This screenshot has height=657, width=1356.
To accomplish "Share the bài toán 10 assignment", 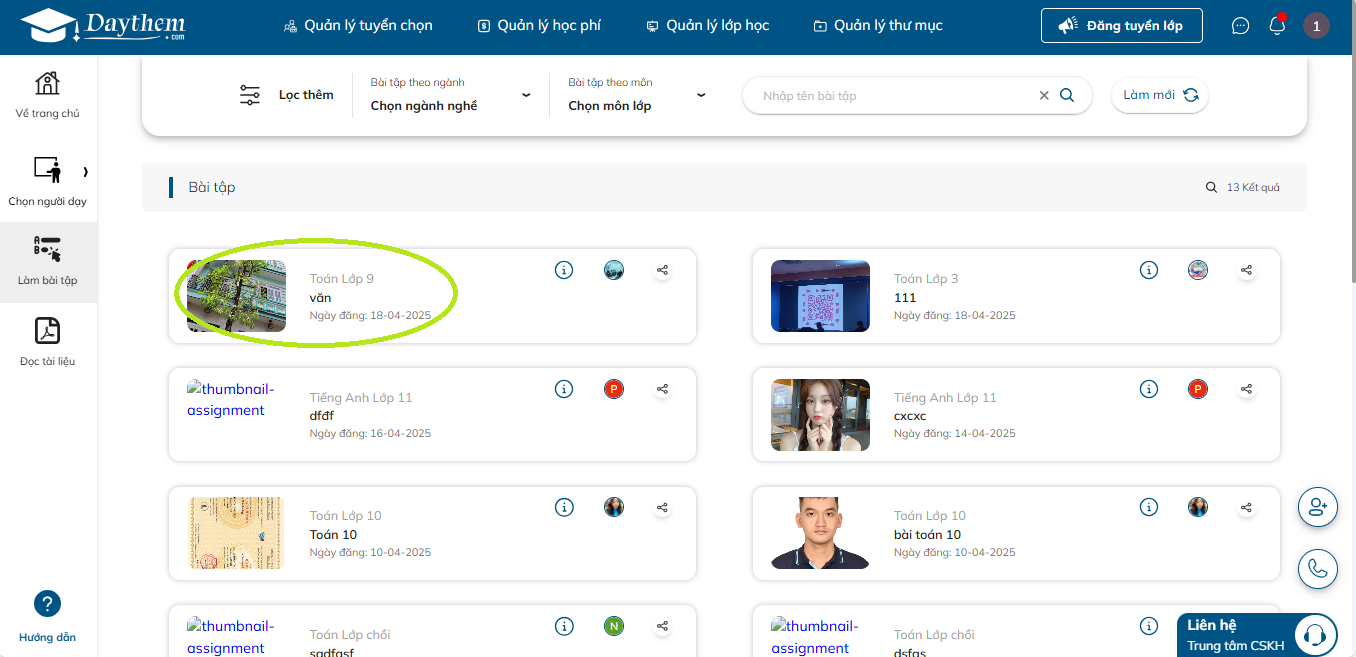I will (1246, 507).
